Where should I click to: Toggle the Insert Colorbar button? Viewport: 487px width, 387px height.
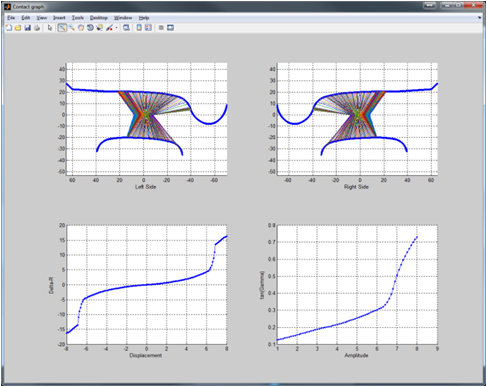[139, 28]
